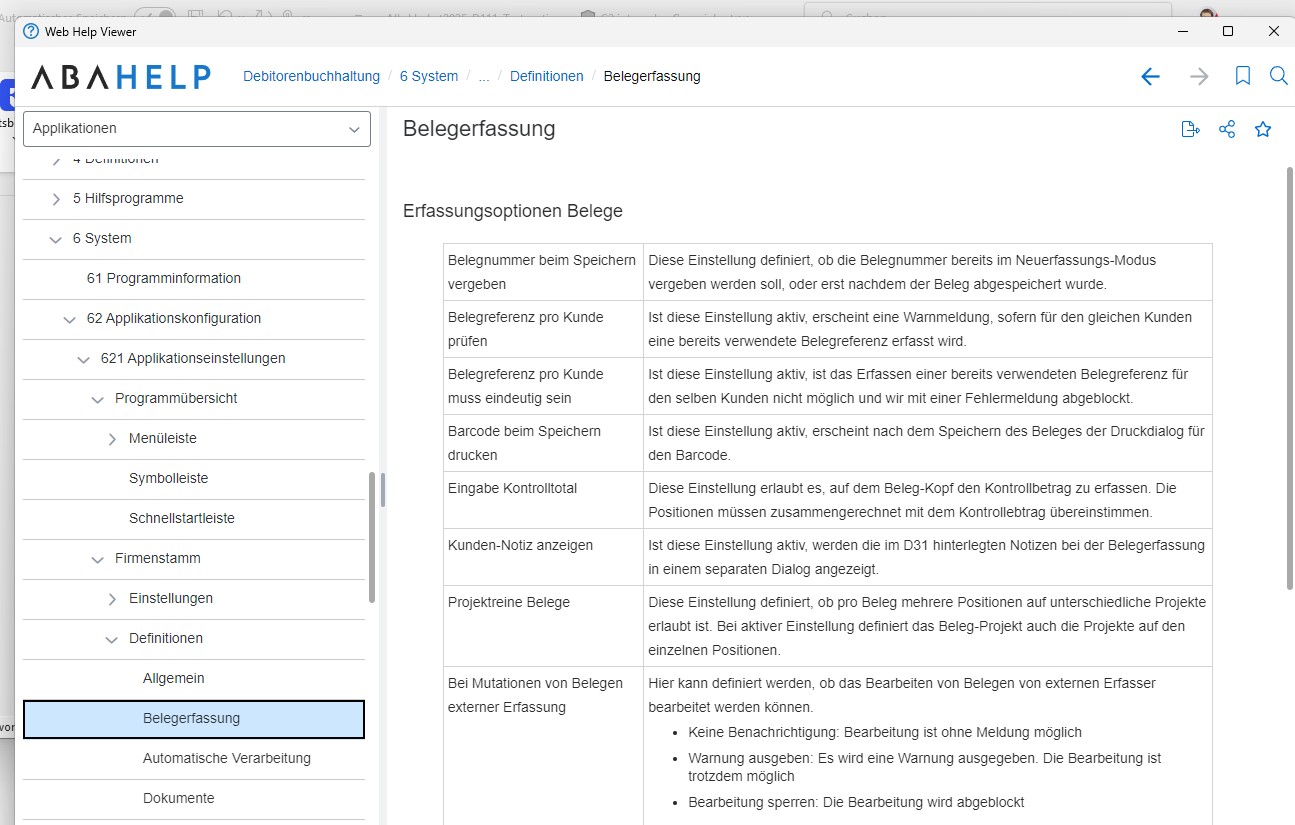Click the navigation tree scrollbar thumb
This screenshot has width=1295, height=825.
[373, 538]
